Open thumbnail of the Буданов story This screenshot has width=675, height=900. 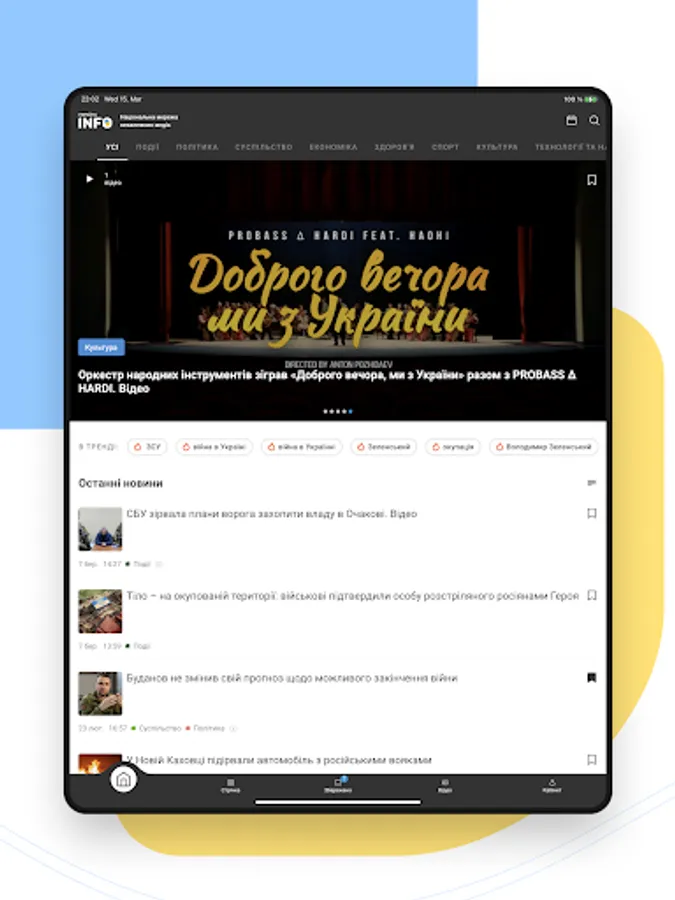coord(100,693)
